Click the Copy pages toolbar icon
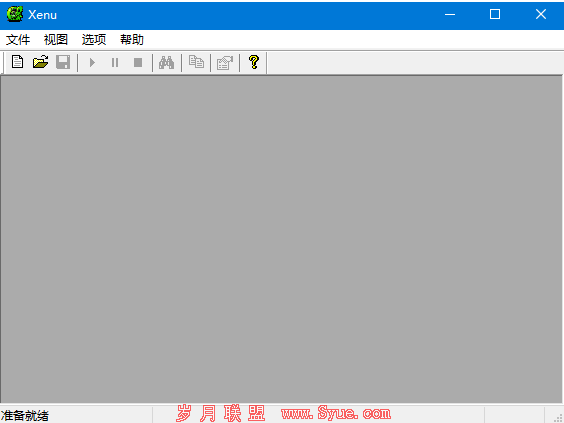 [x=196, y=62]
